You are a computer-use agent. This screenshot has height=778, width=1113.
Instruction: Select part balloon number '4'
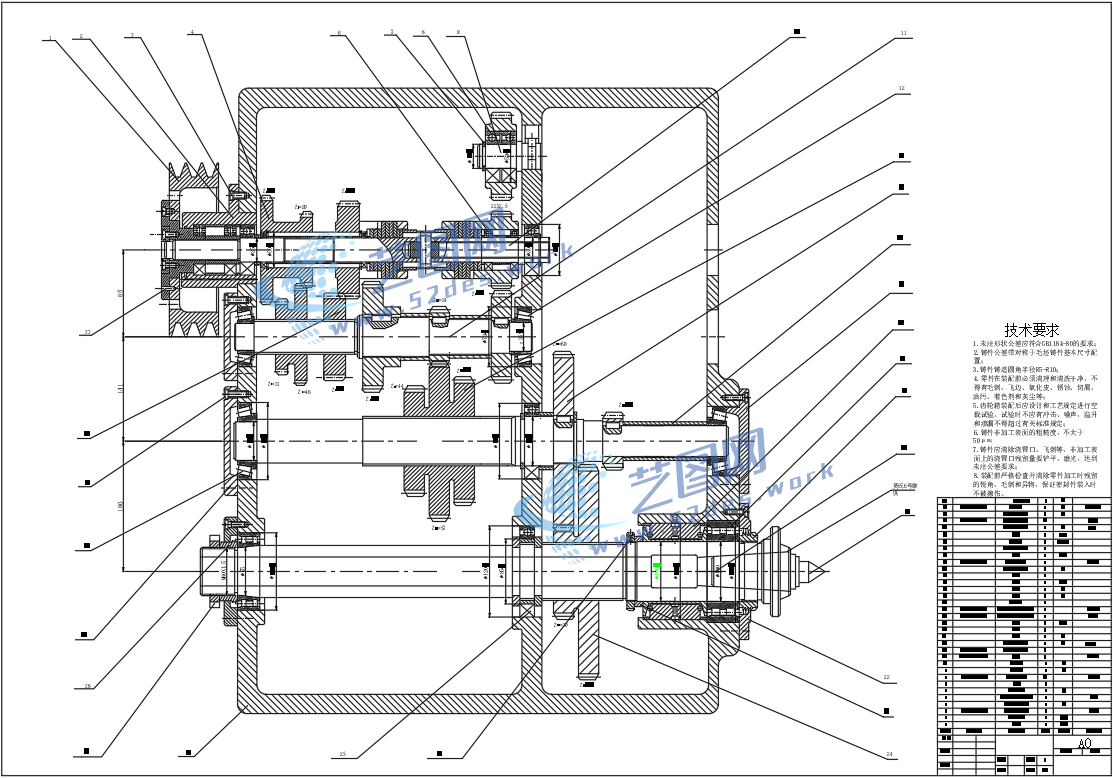point(192,32)
